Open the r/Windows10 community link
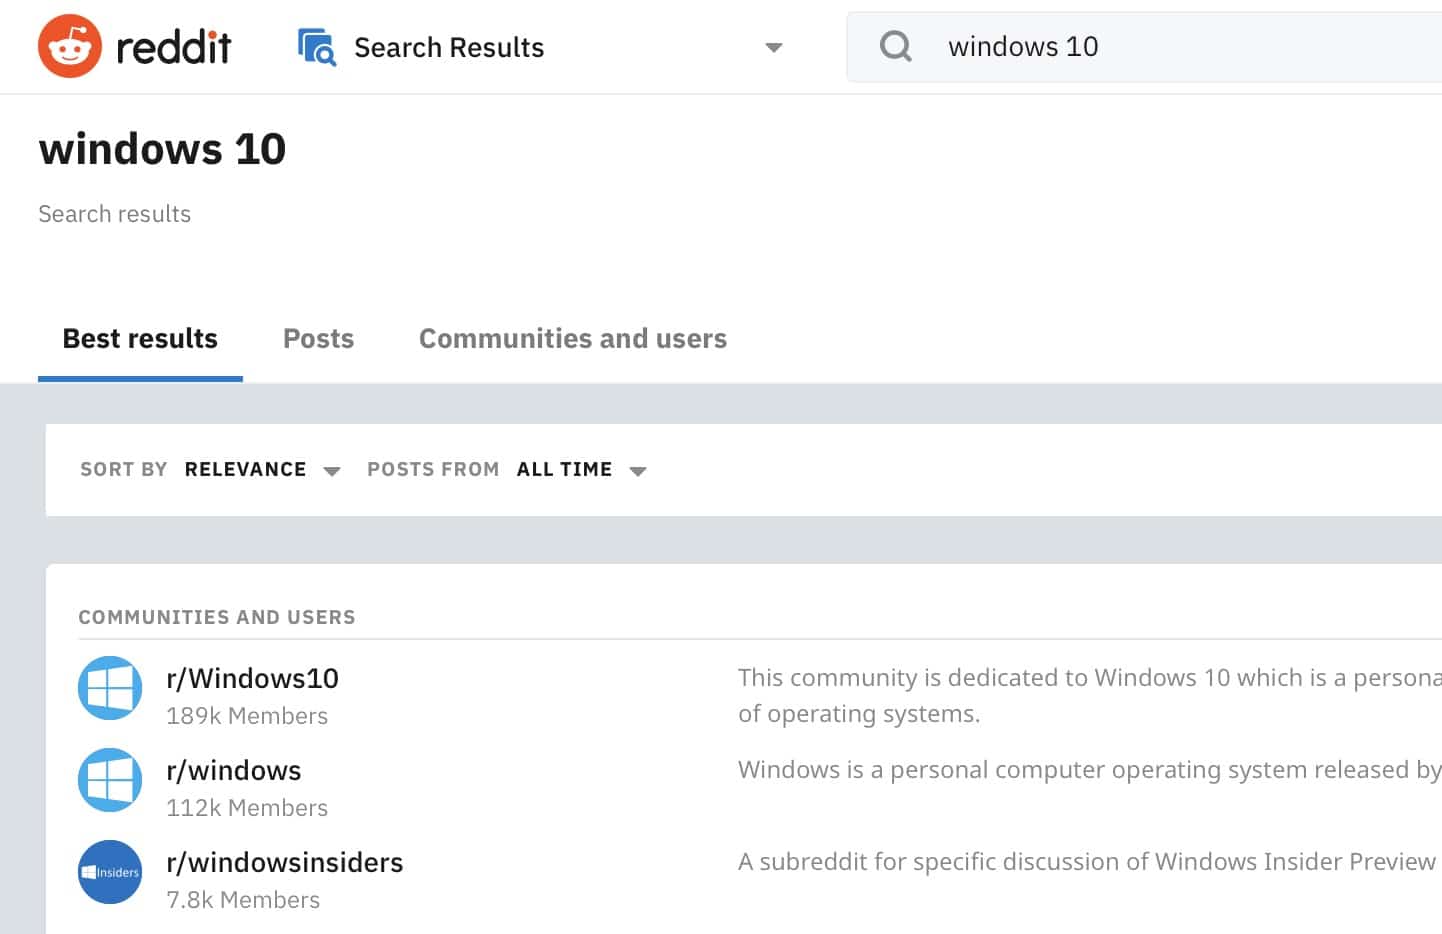1442x934 pixels. coord(252,678)
